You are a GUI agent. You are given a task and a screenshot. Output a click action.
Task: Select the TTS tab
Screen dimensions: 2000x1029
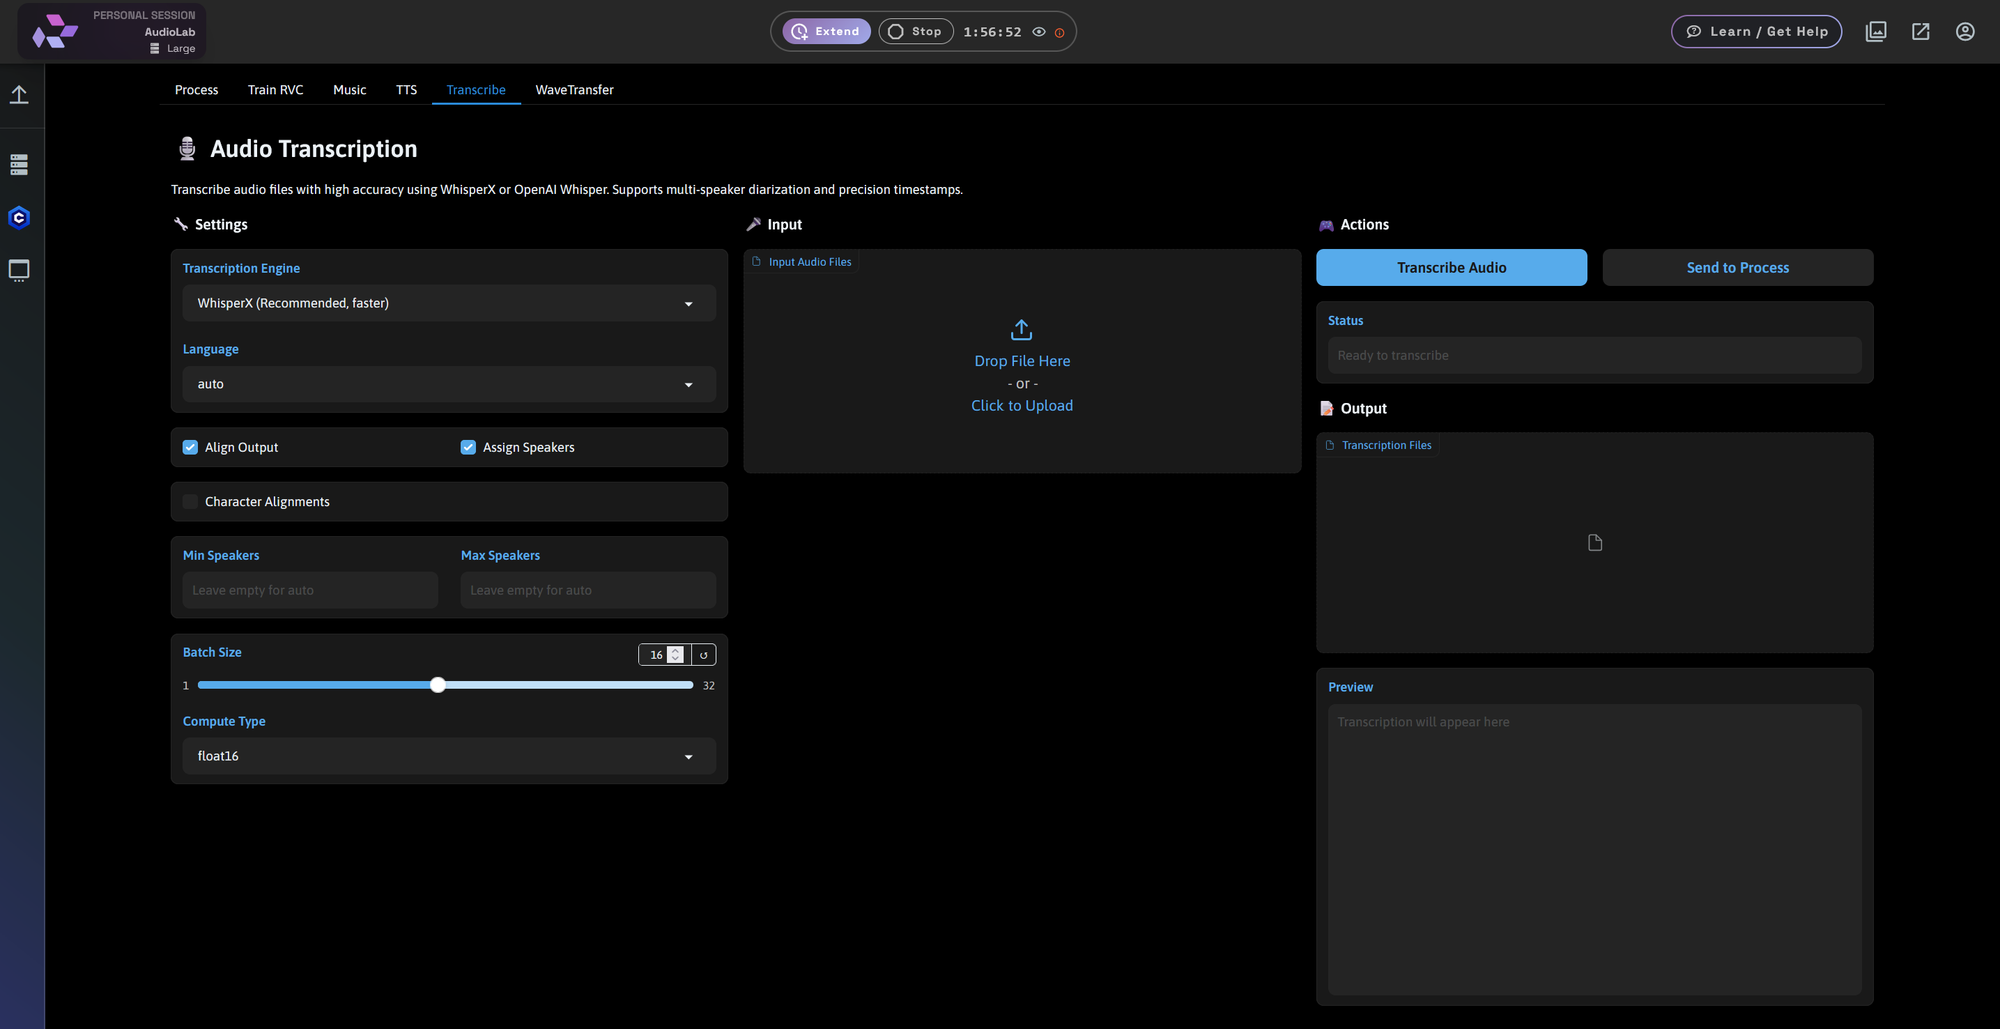(406, 90)
